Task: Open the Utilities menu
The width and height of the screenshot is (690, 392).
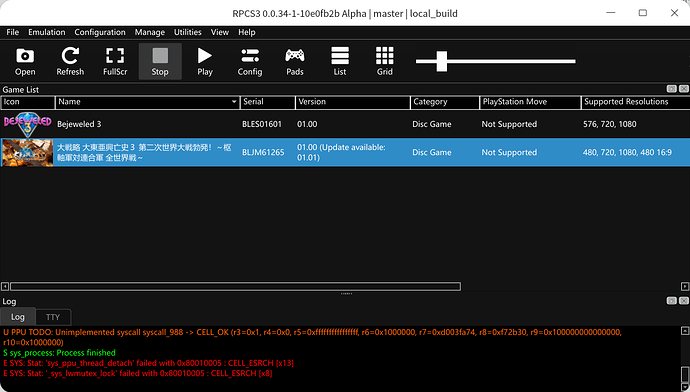Action: [x=187, y=32]
